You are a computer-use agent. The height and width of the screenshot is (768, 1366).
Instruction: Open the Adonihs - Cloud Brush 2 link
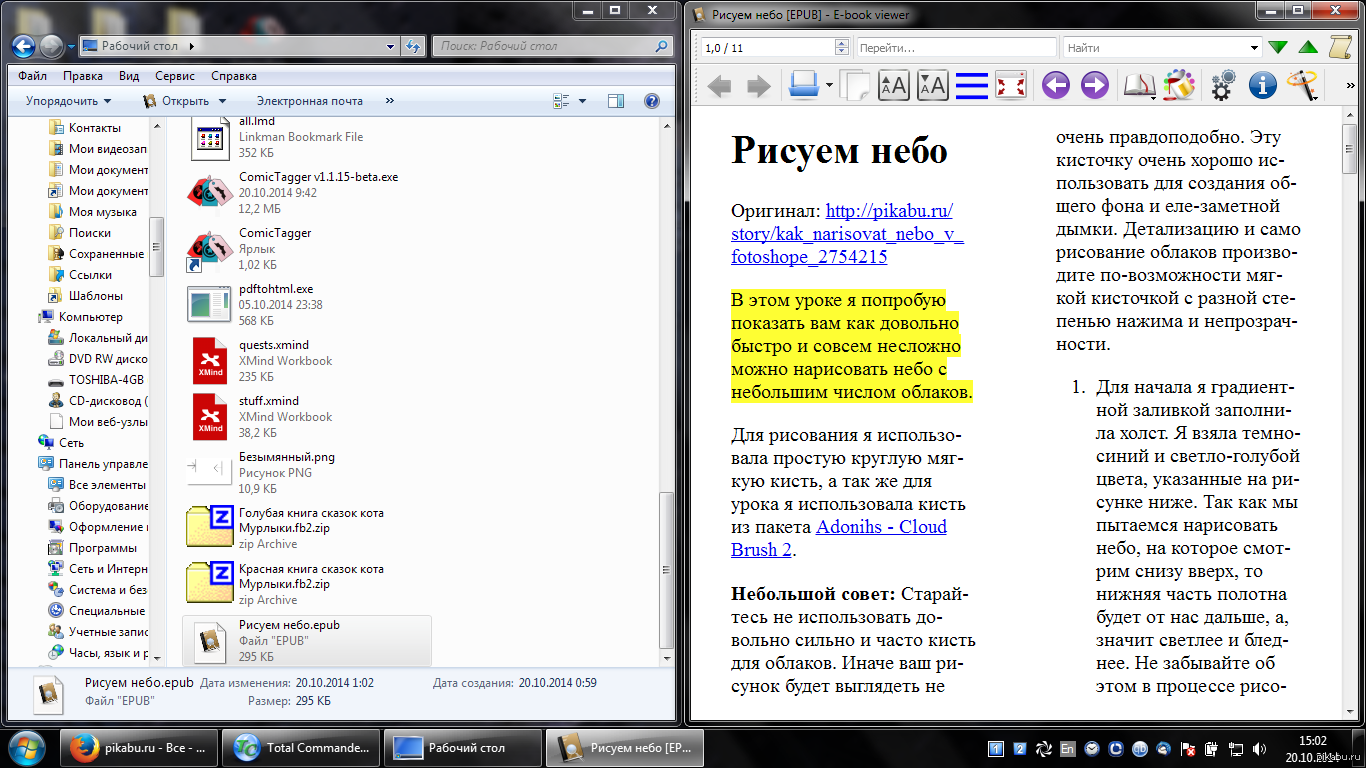coord(839,538)
